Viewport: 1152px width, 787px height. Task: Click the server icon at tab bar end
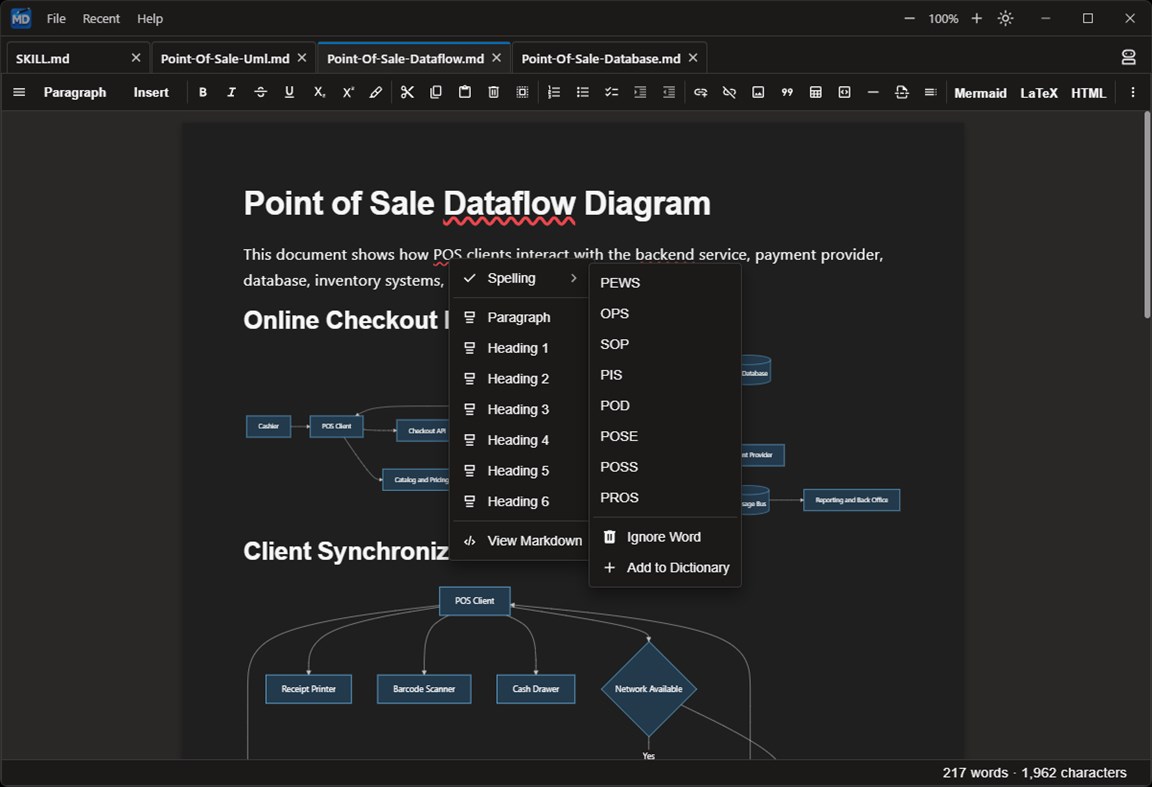tap(1128, 57)
